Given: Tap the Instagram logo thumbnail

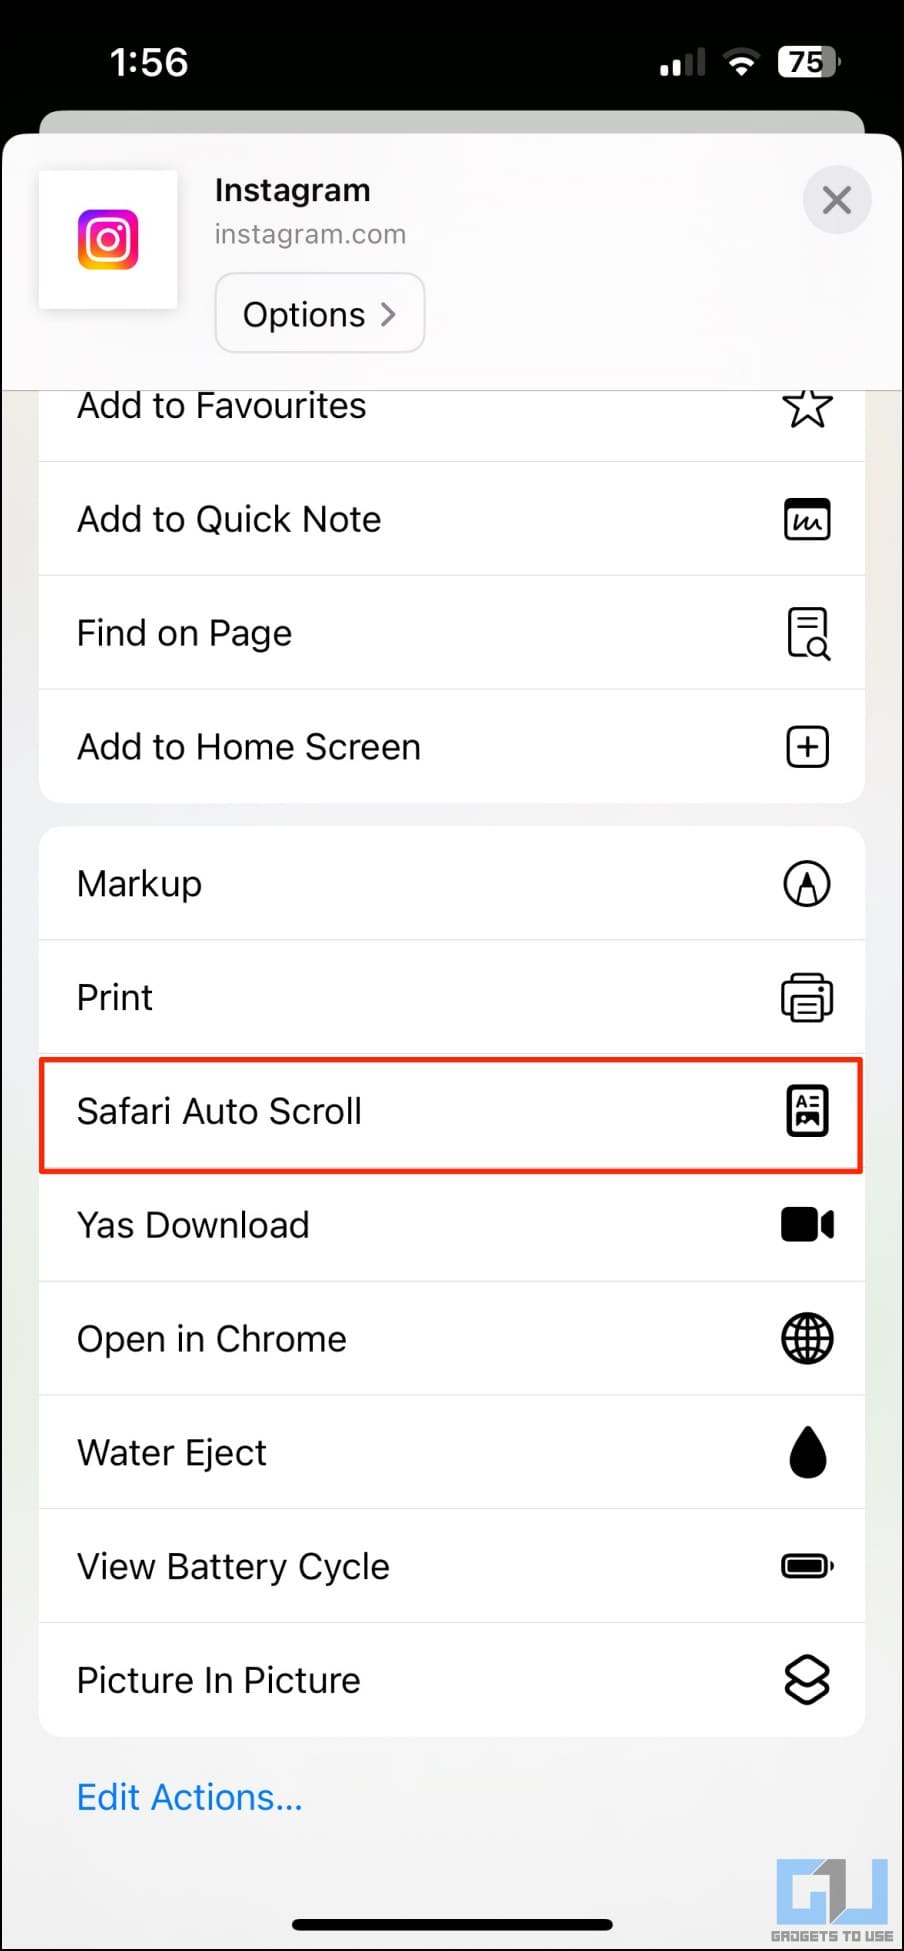Looking at the screenshot, I should pos(108,240).
